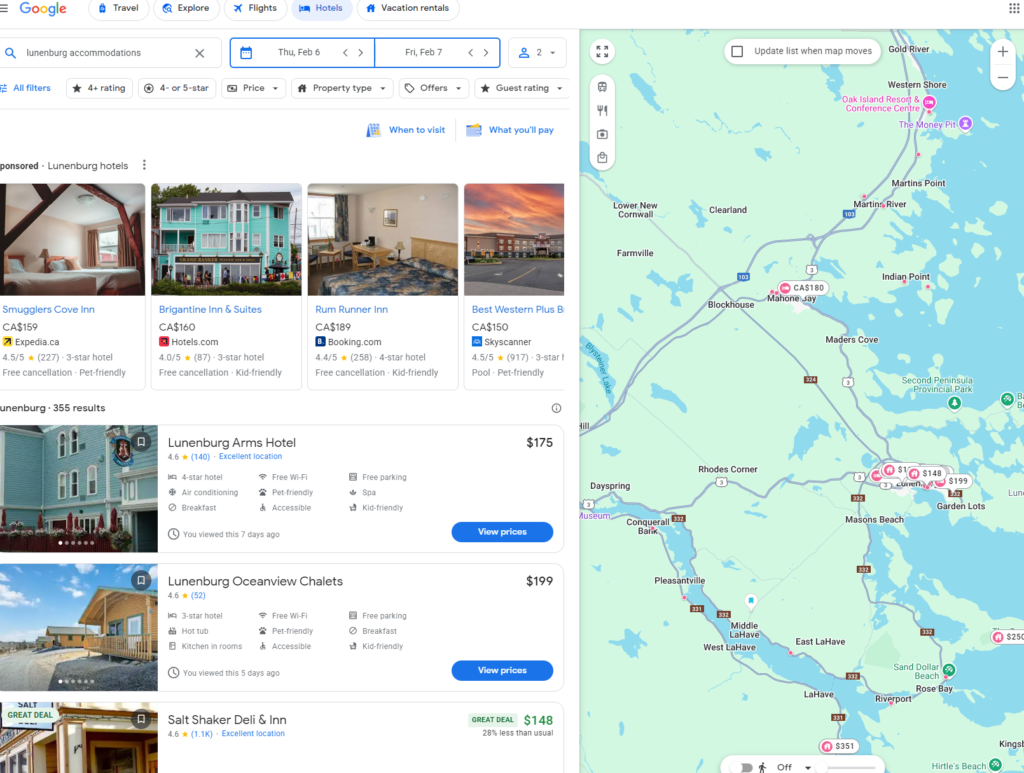Click Oak Island Resort map marker
This screenshot has height=773, width=1024.
pyautogui.click(x=929, y=103)
